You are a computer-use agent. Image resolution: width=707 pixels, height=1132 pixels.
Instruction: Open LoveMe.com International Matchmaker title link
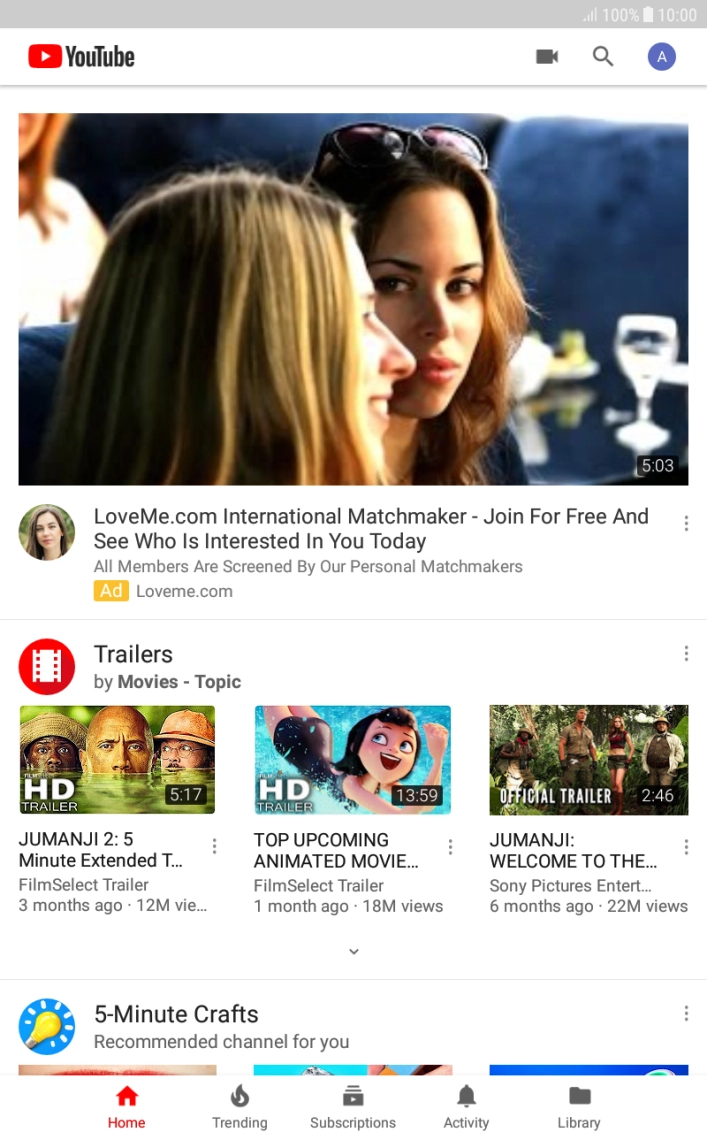tap(371, 529)
